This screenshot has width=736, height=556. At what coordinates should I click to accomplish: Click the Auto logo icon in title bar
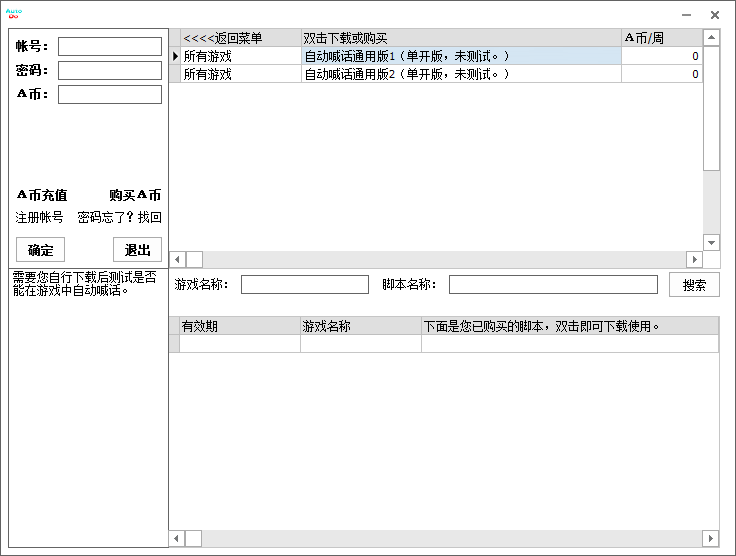click(14, 13)
